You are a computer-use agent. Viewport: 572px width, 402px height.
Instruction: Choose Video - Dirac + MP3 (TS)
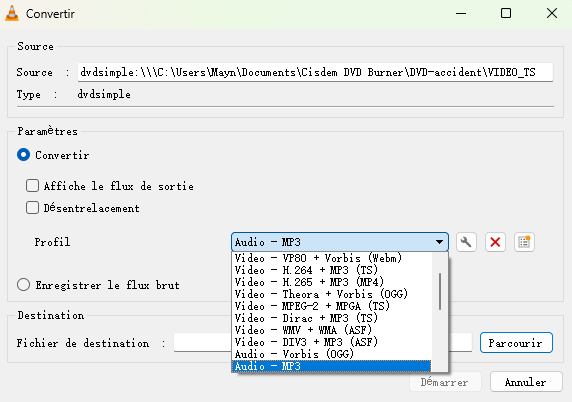tap(331, 318)
